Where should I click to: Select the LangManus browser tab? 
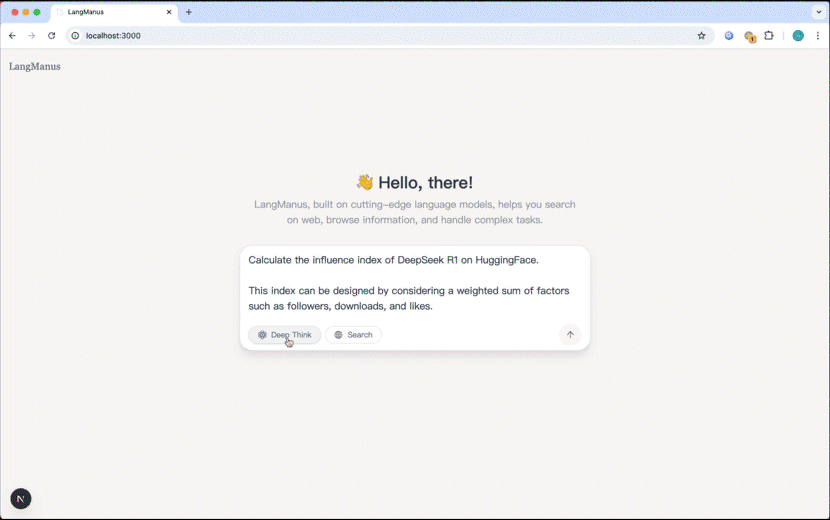[x=114, y=12]
